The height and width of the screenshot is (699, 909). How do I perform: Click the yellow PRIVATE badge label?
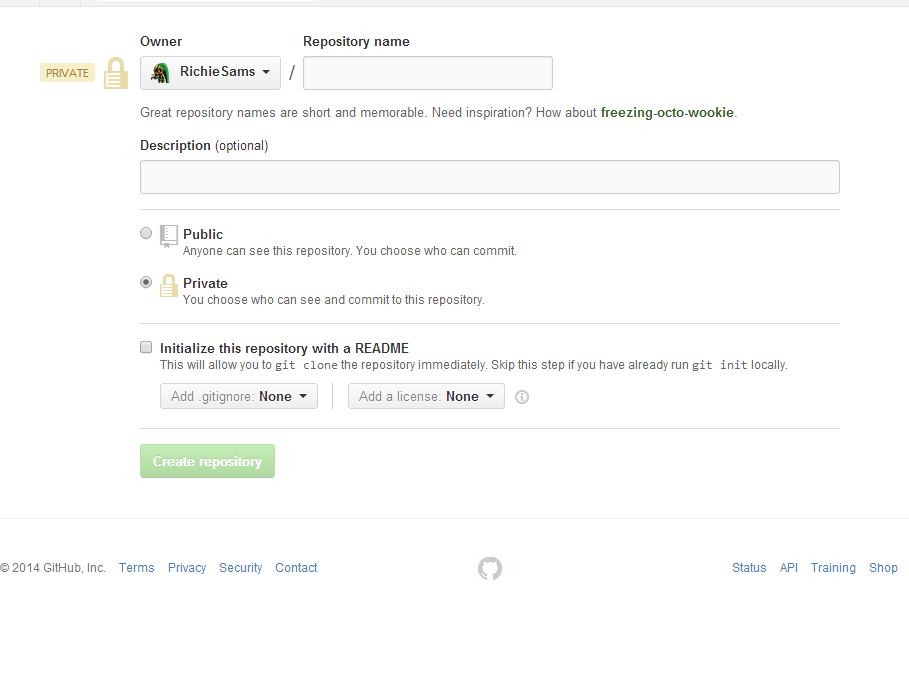pos(67,73)
